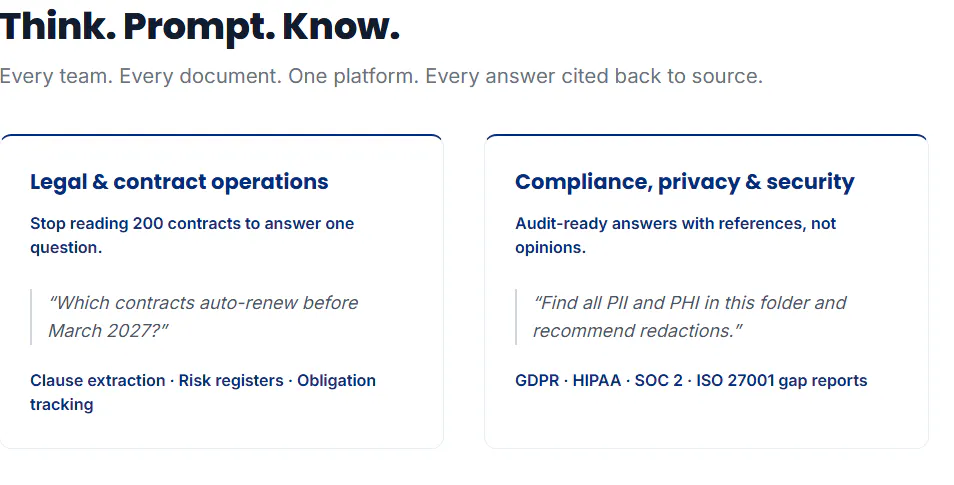Open the Compliance, privacy & security card heading
The image size is (954, 485).
(x=684, y=181)
